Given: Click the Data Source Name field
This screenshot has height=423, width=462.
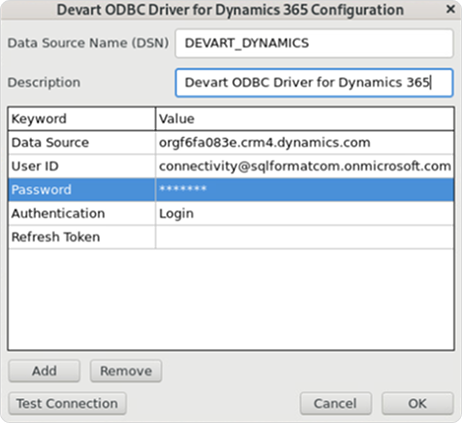Looking at the screenshot, I should [x=314, y=43].
